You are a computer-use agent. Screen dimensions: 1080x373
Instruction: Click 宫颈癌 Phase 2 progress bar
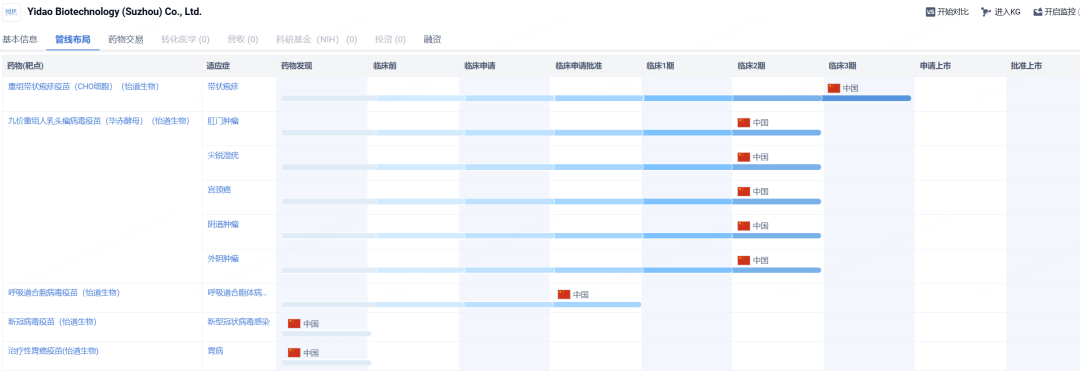pos(776,202)
